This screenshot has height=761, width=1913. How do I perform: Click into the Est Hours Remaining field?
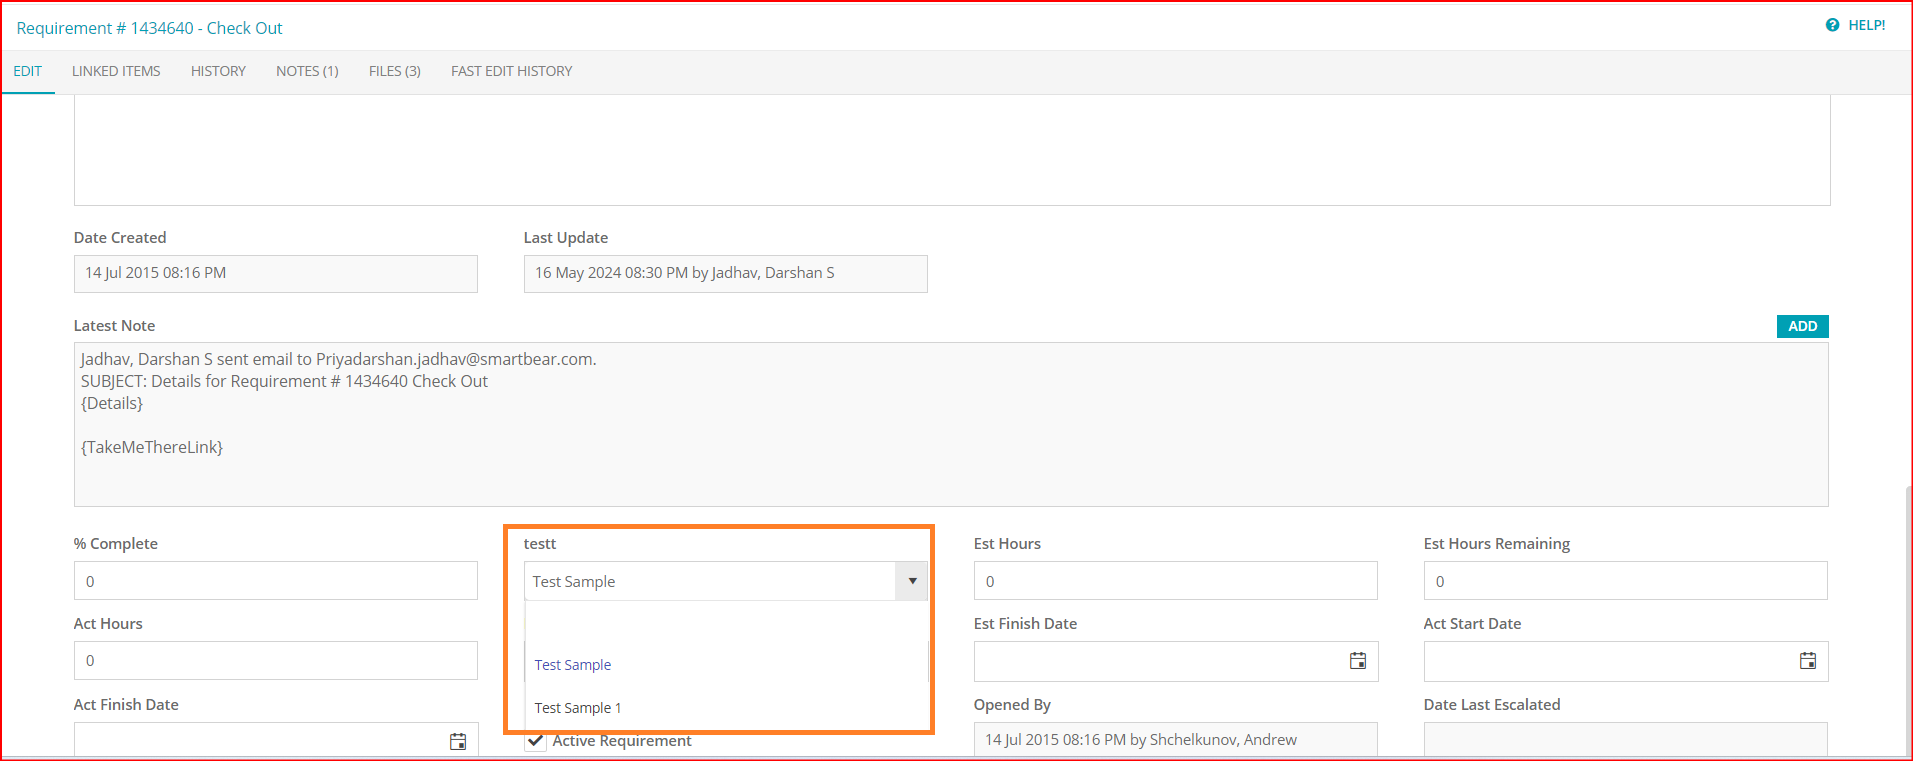pyautogui.click(x=1625, y=581)
